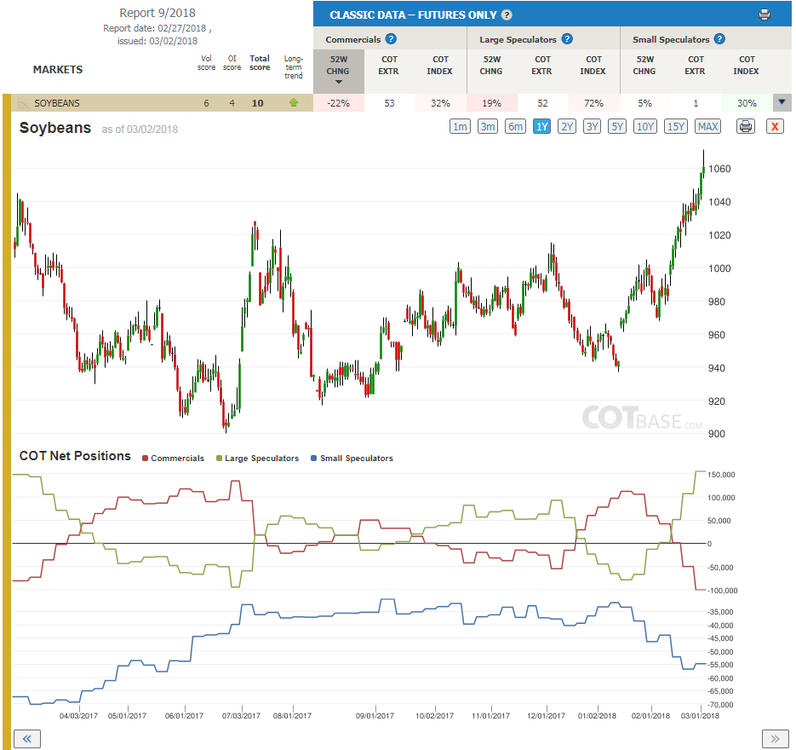Sort by Small Speculators COT EXTR column
Screen dimensions: 796x750
(695, 66)
